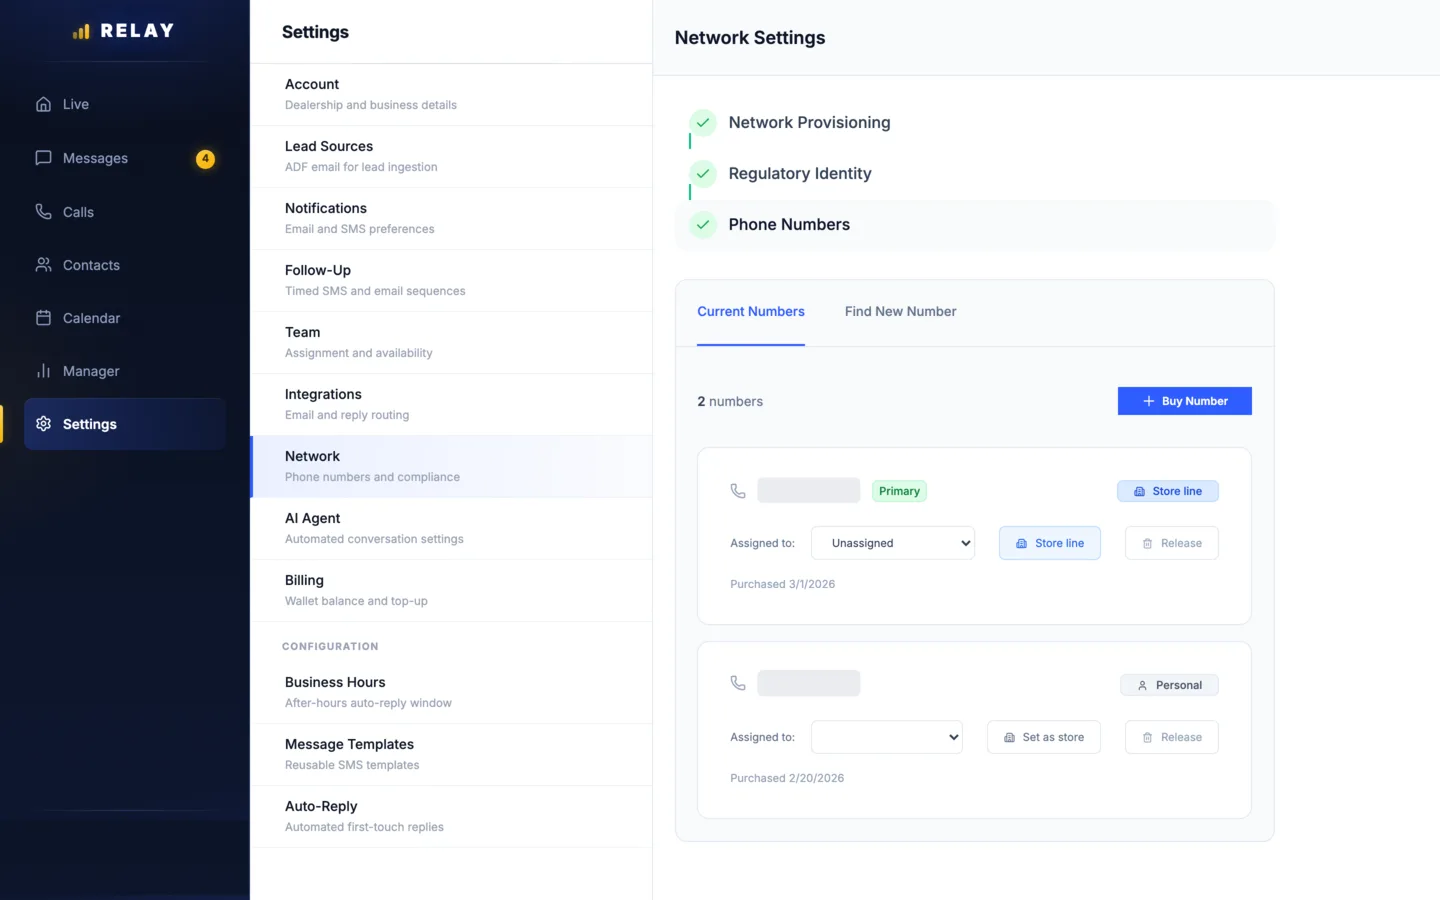
Task: Open the Unassigned assignment dropdown
Action: 893,543
